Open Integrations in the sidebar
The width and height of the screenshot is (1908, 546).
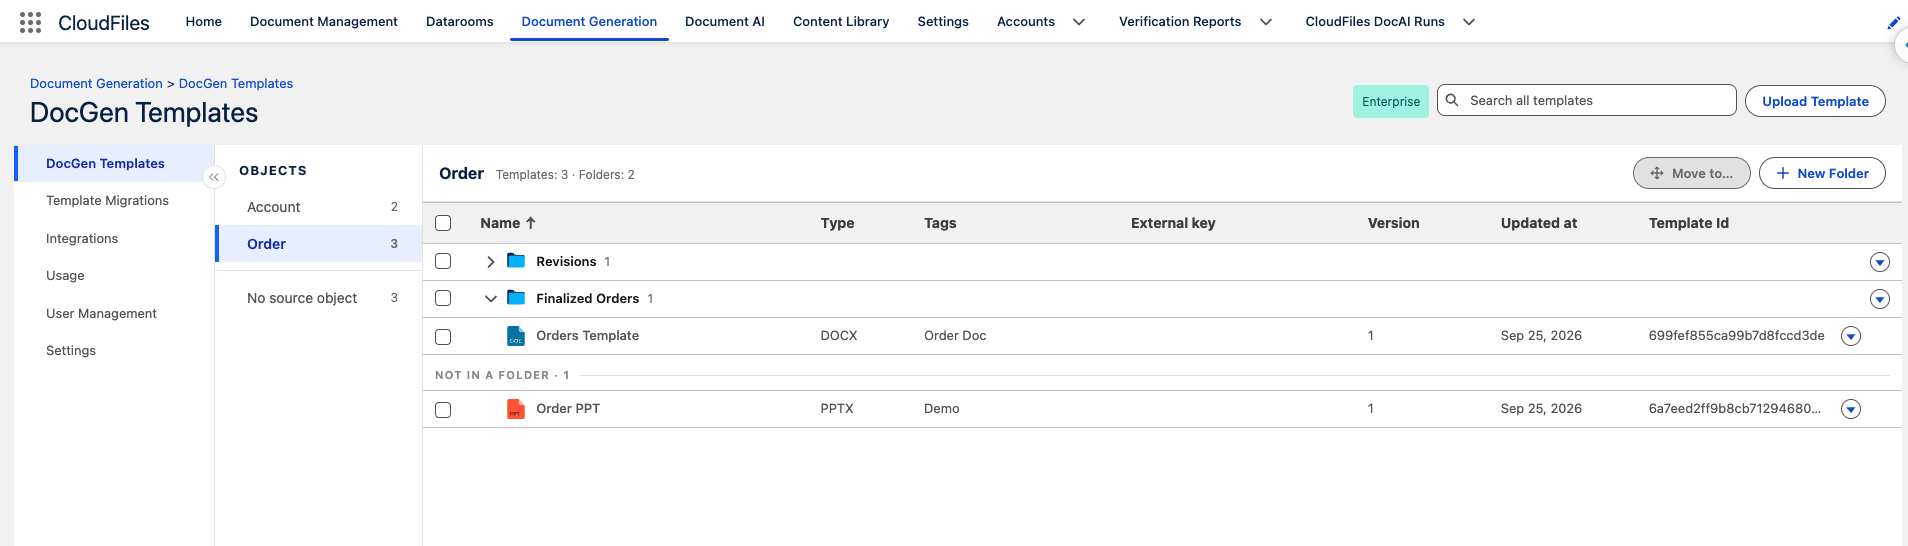coord(82,239)
